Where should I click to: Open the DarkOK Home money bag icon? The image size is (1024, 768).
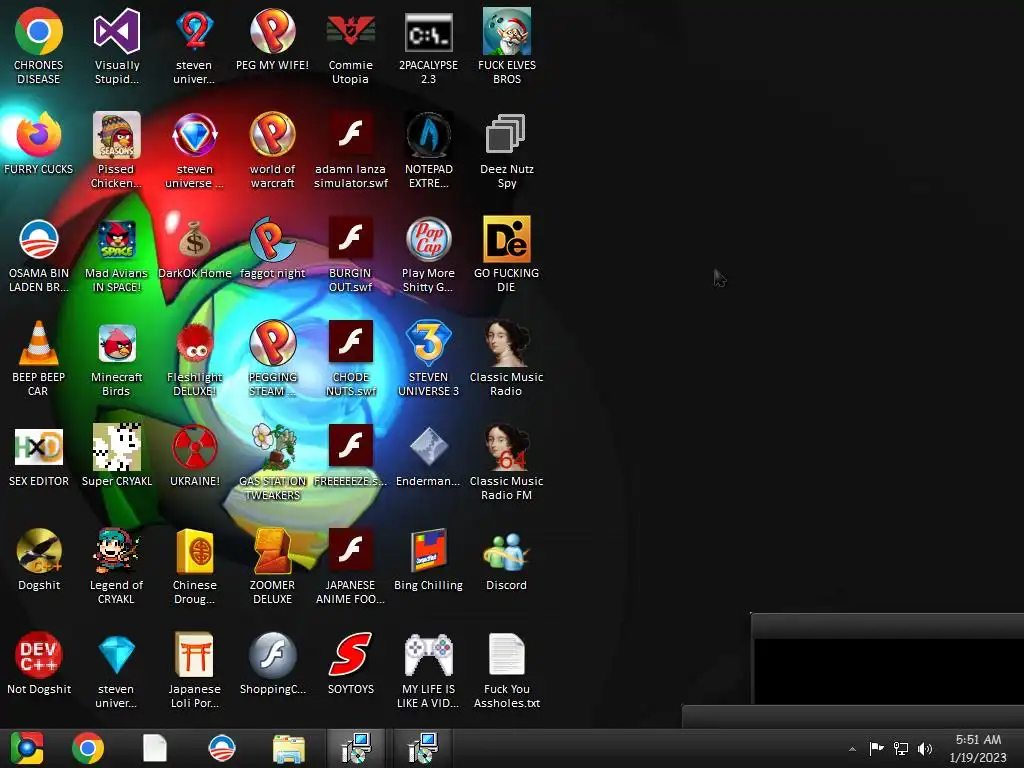194,239
